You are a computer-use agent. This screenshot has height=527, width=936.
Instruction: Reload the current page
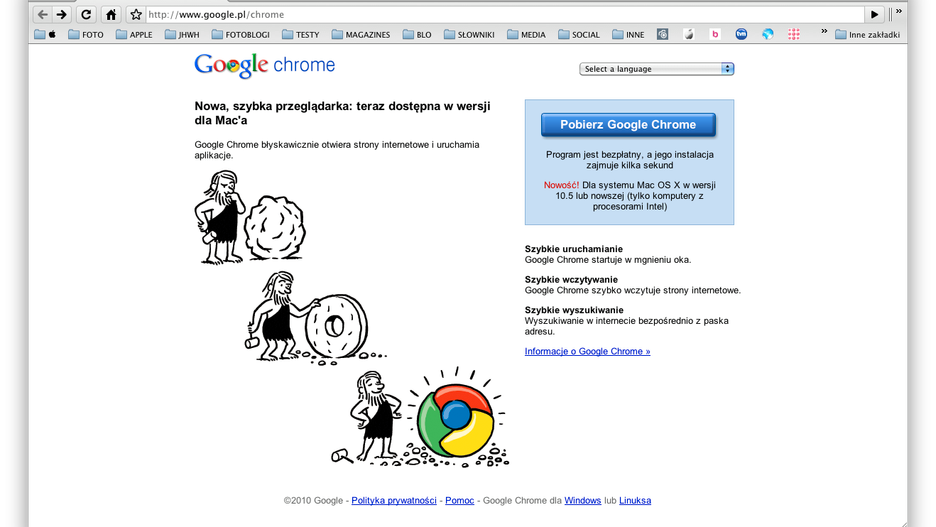[86, 14]
